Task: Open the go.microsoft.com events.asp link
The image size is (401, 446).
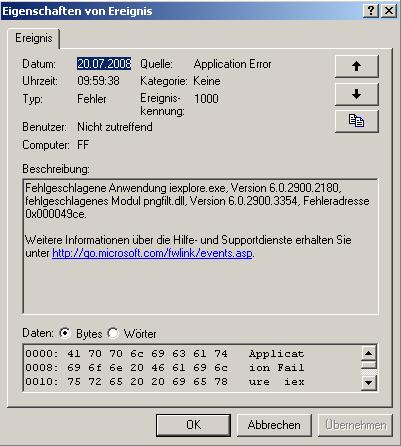Action: pos(152,253)
